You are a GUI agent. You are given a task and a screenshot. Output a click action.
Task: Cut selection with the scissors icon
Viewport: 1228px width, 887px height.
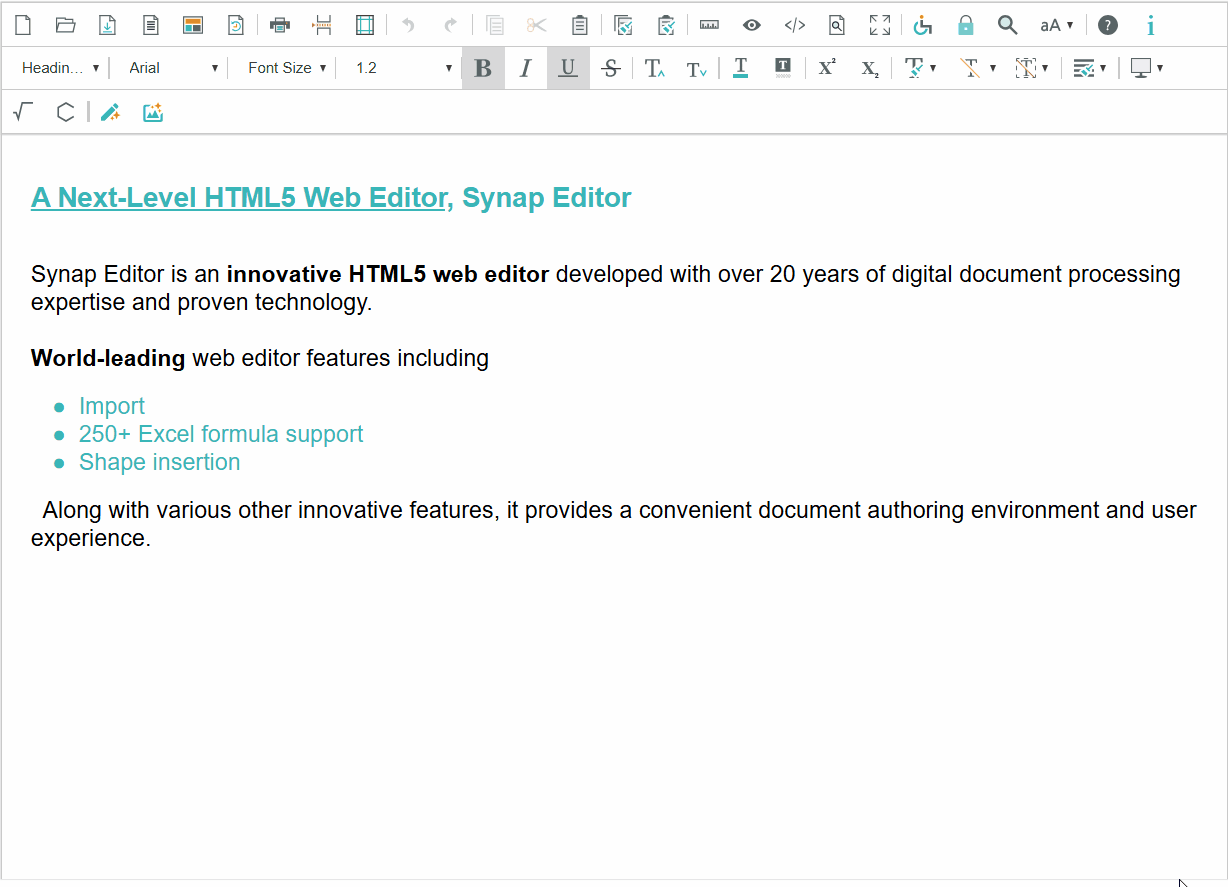click(x=537, y=25)
